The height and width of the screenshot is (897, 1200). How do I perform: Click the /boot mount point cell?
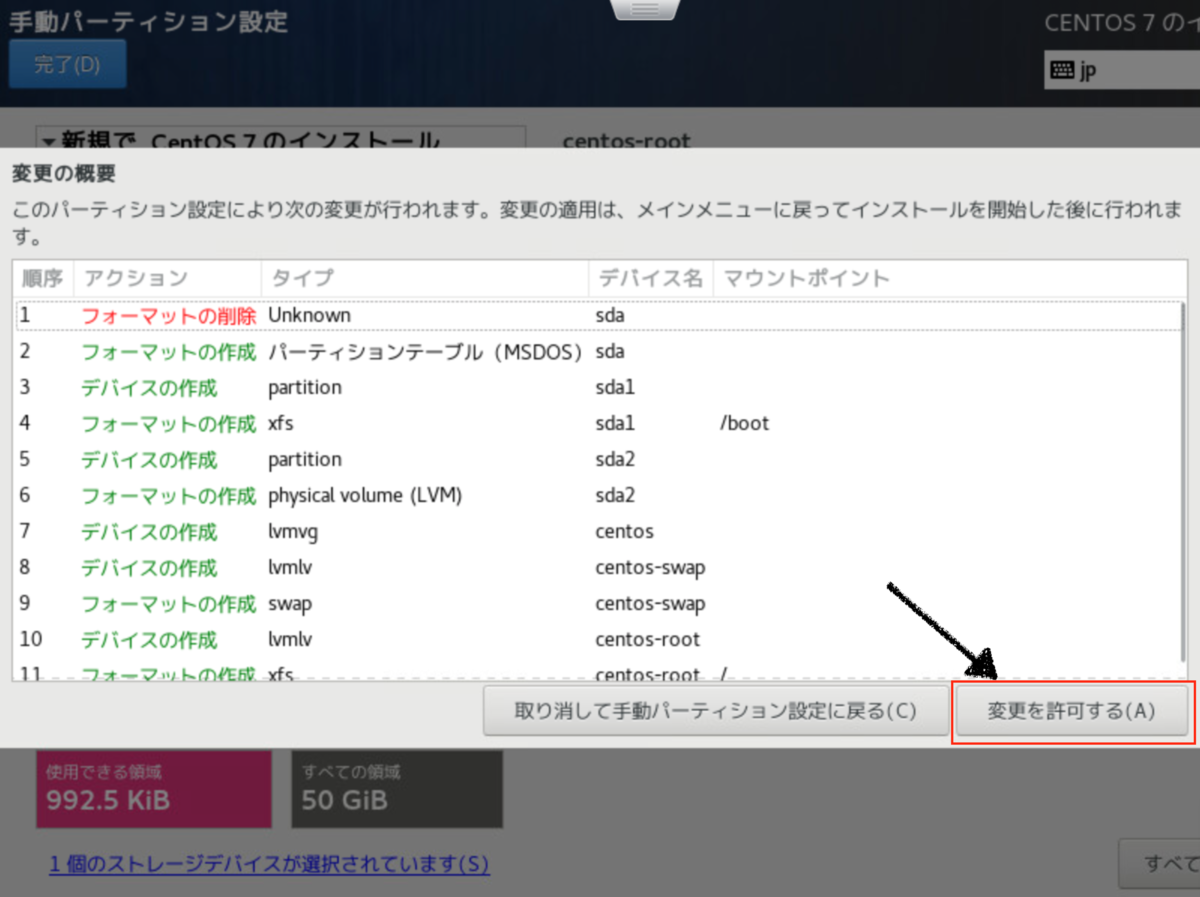(745, 424)
